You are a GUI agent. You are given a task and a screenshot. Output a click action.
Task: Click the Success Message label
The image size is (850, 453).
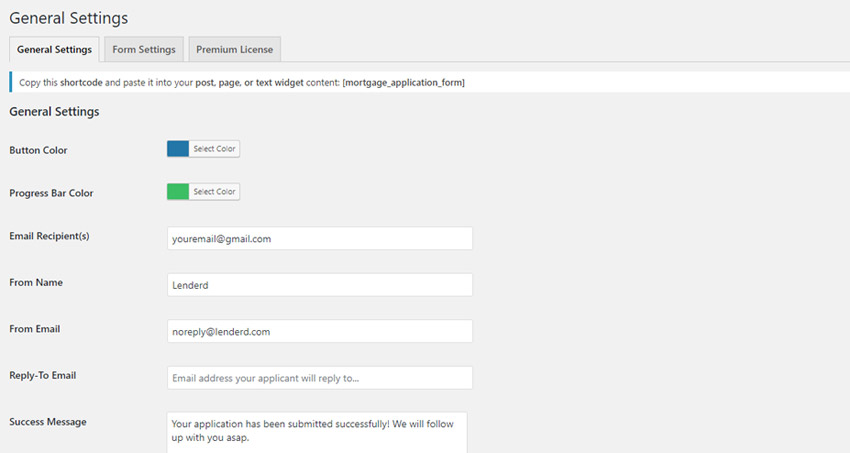point(47,422)
